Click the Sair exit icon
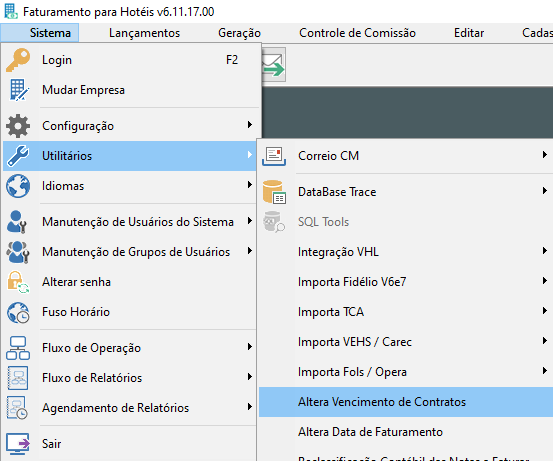 coord(18,443)
